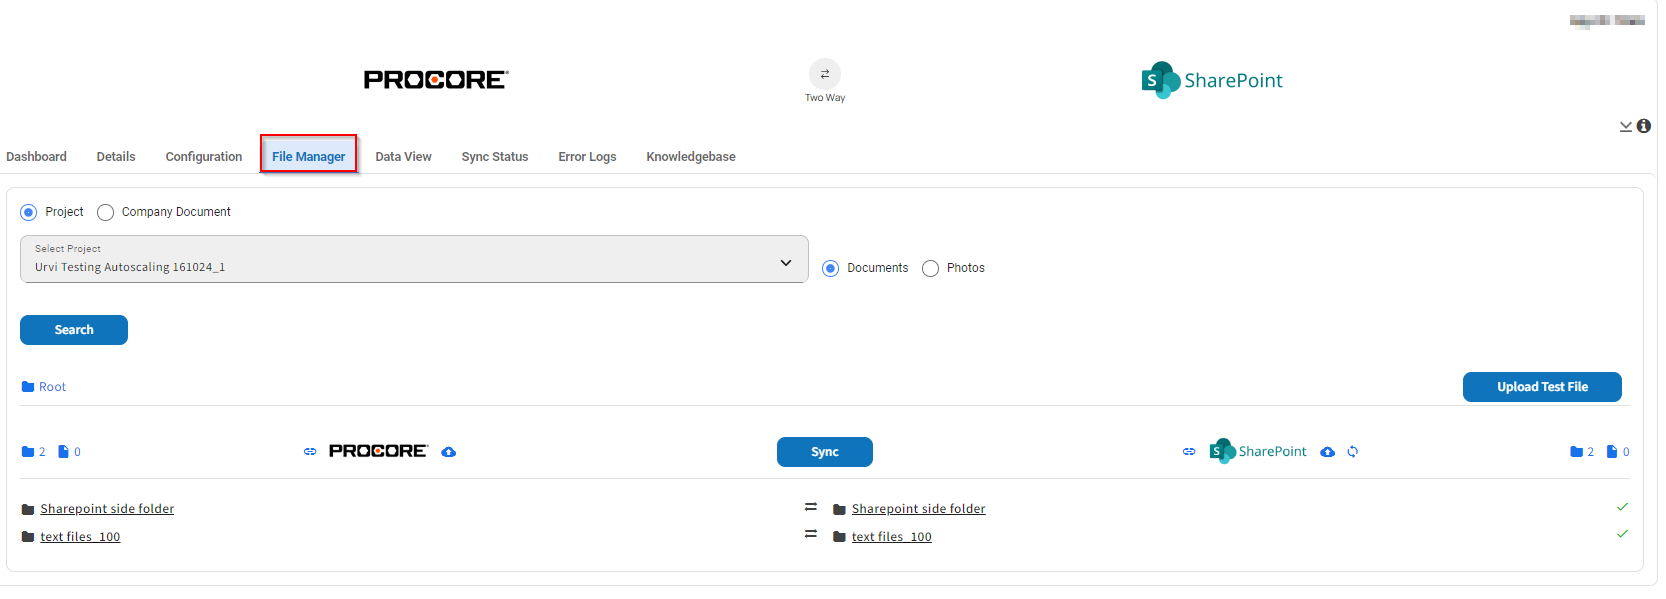The image size is (1666, 599).
Task: Click the info icon at top right
Action: 1643,126
